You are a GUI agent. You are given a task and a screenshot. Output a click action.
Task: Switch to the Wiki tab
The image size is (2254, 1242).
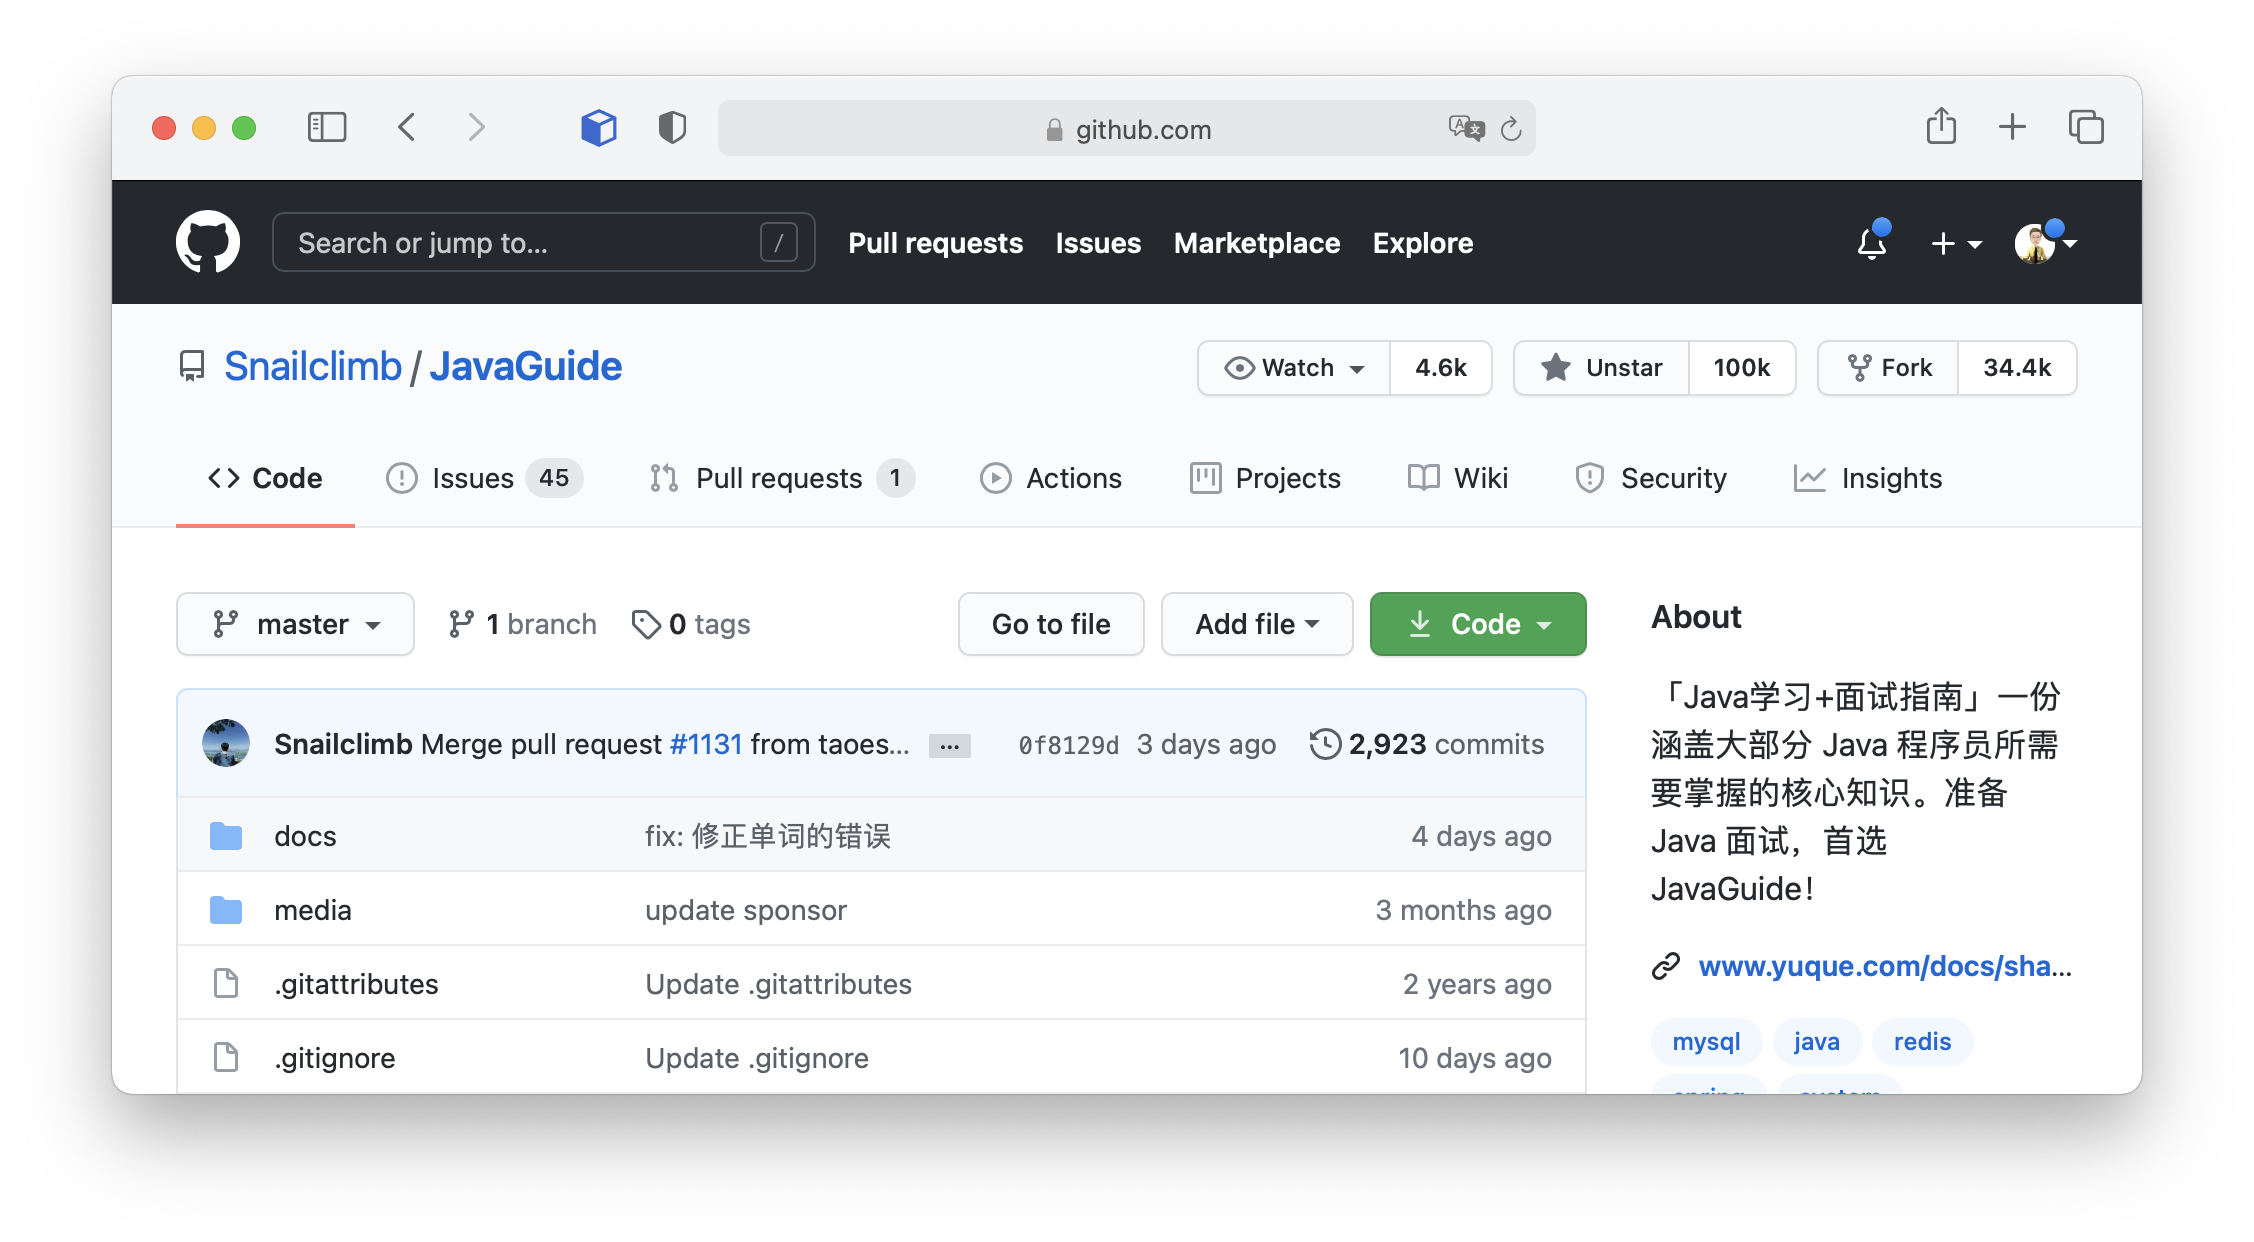(1457, 478)
